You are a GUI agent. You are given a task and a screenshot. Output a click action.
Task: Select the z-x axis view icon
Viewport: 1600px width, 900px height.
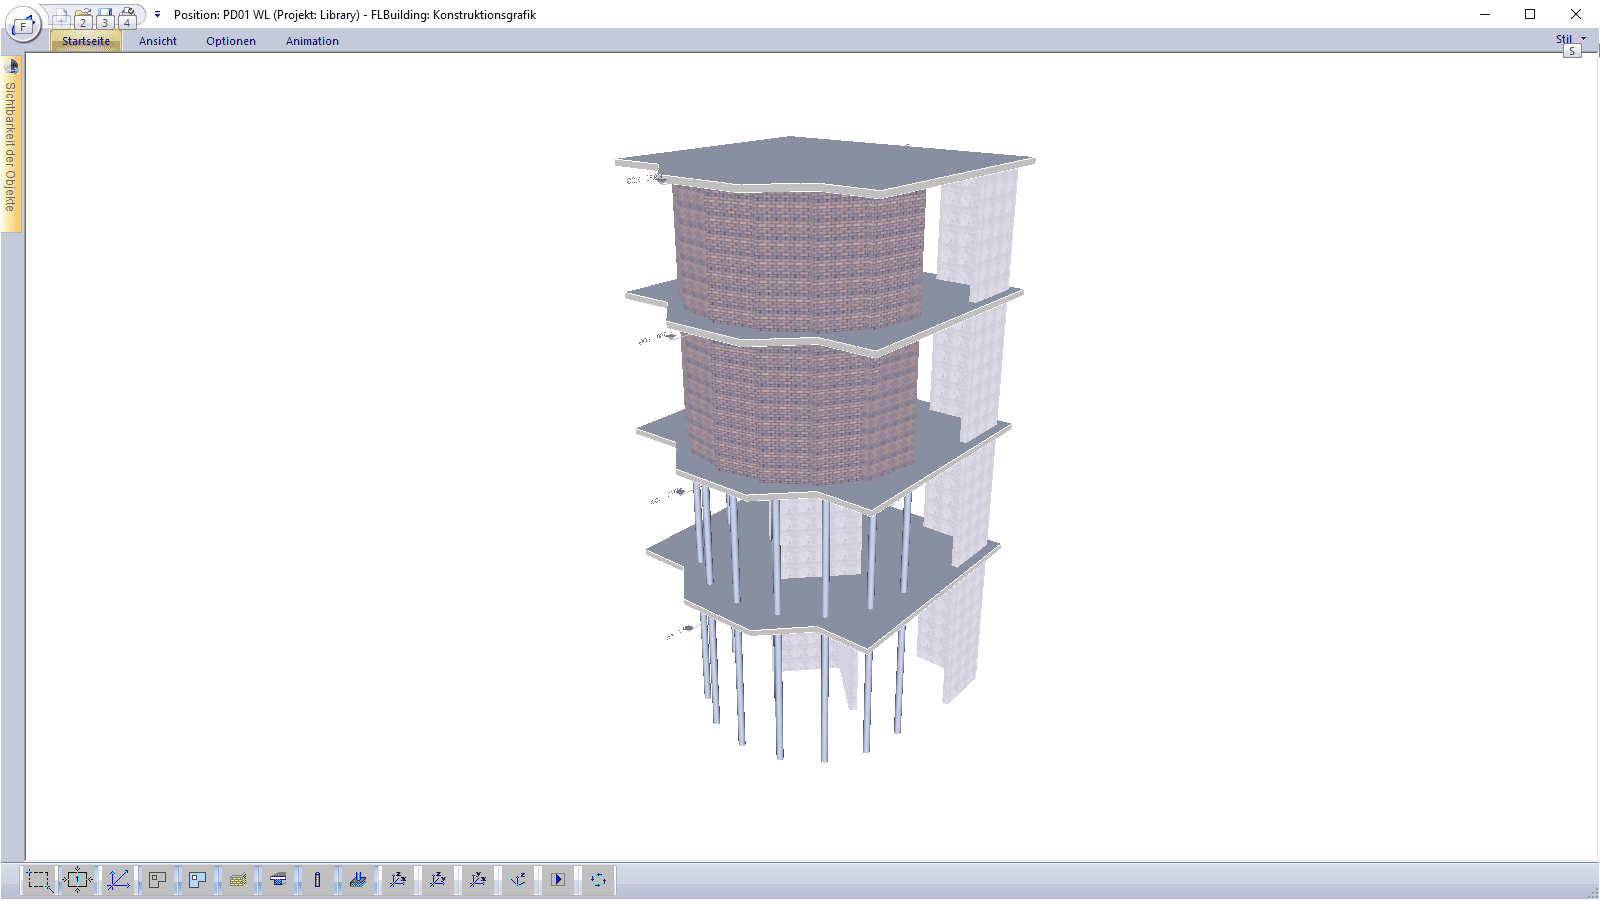coord(398,880)
